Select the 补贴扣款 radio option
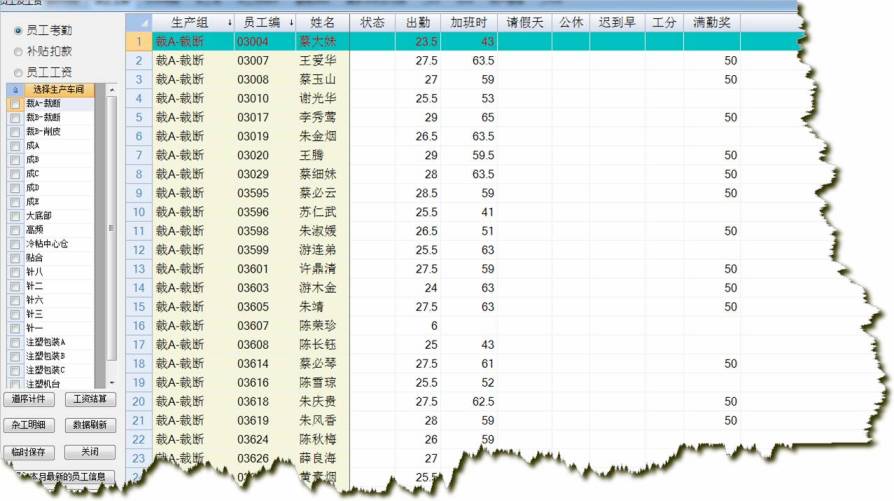 [x=18, y=51]
